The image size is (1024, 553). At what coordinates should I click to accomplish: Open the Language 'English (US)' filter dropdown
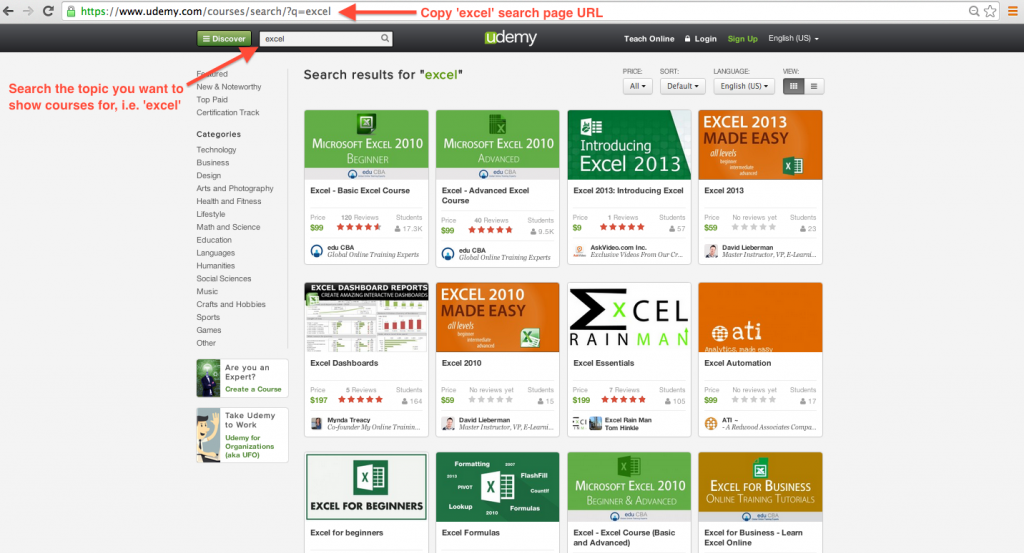tap(744, 86)
